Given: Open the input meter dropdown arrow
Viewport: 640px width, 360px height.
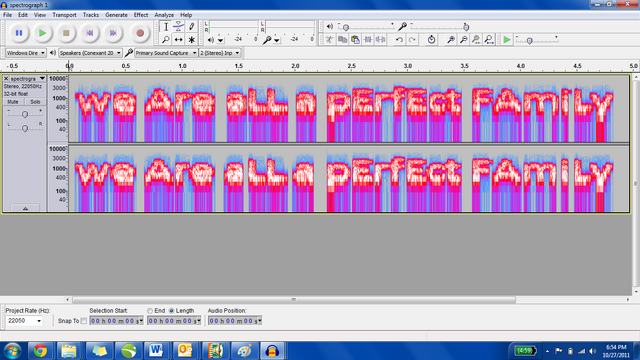Looking at the screenshot, I should pyautogui.click(x=277, y=40).
